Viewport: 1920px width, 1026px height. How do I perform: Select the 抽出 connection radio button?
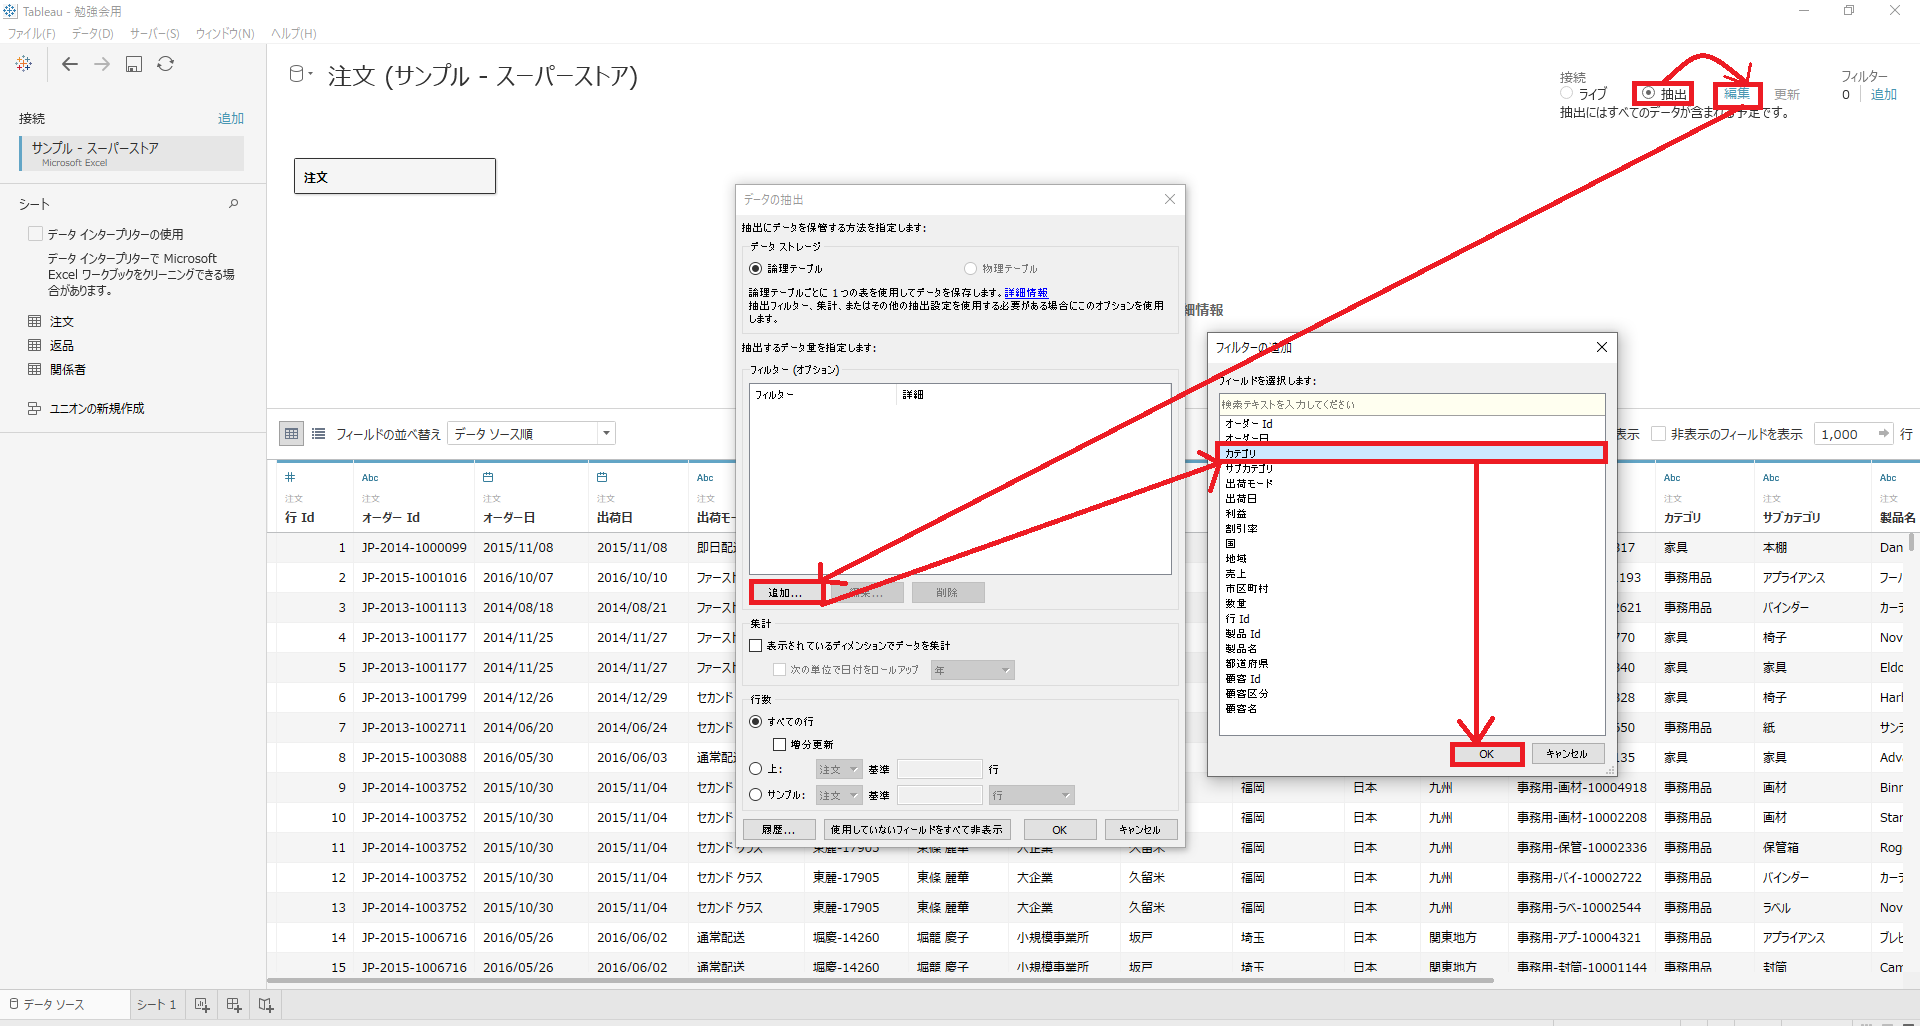tap(1648, 93)
